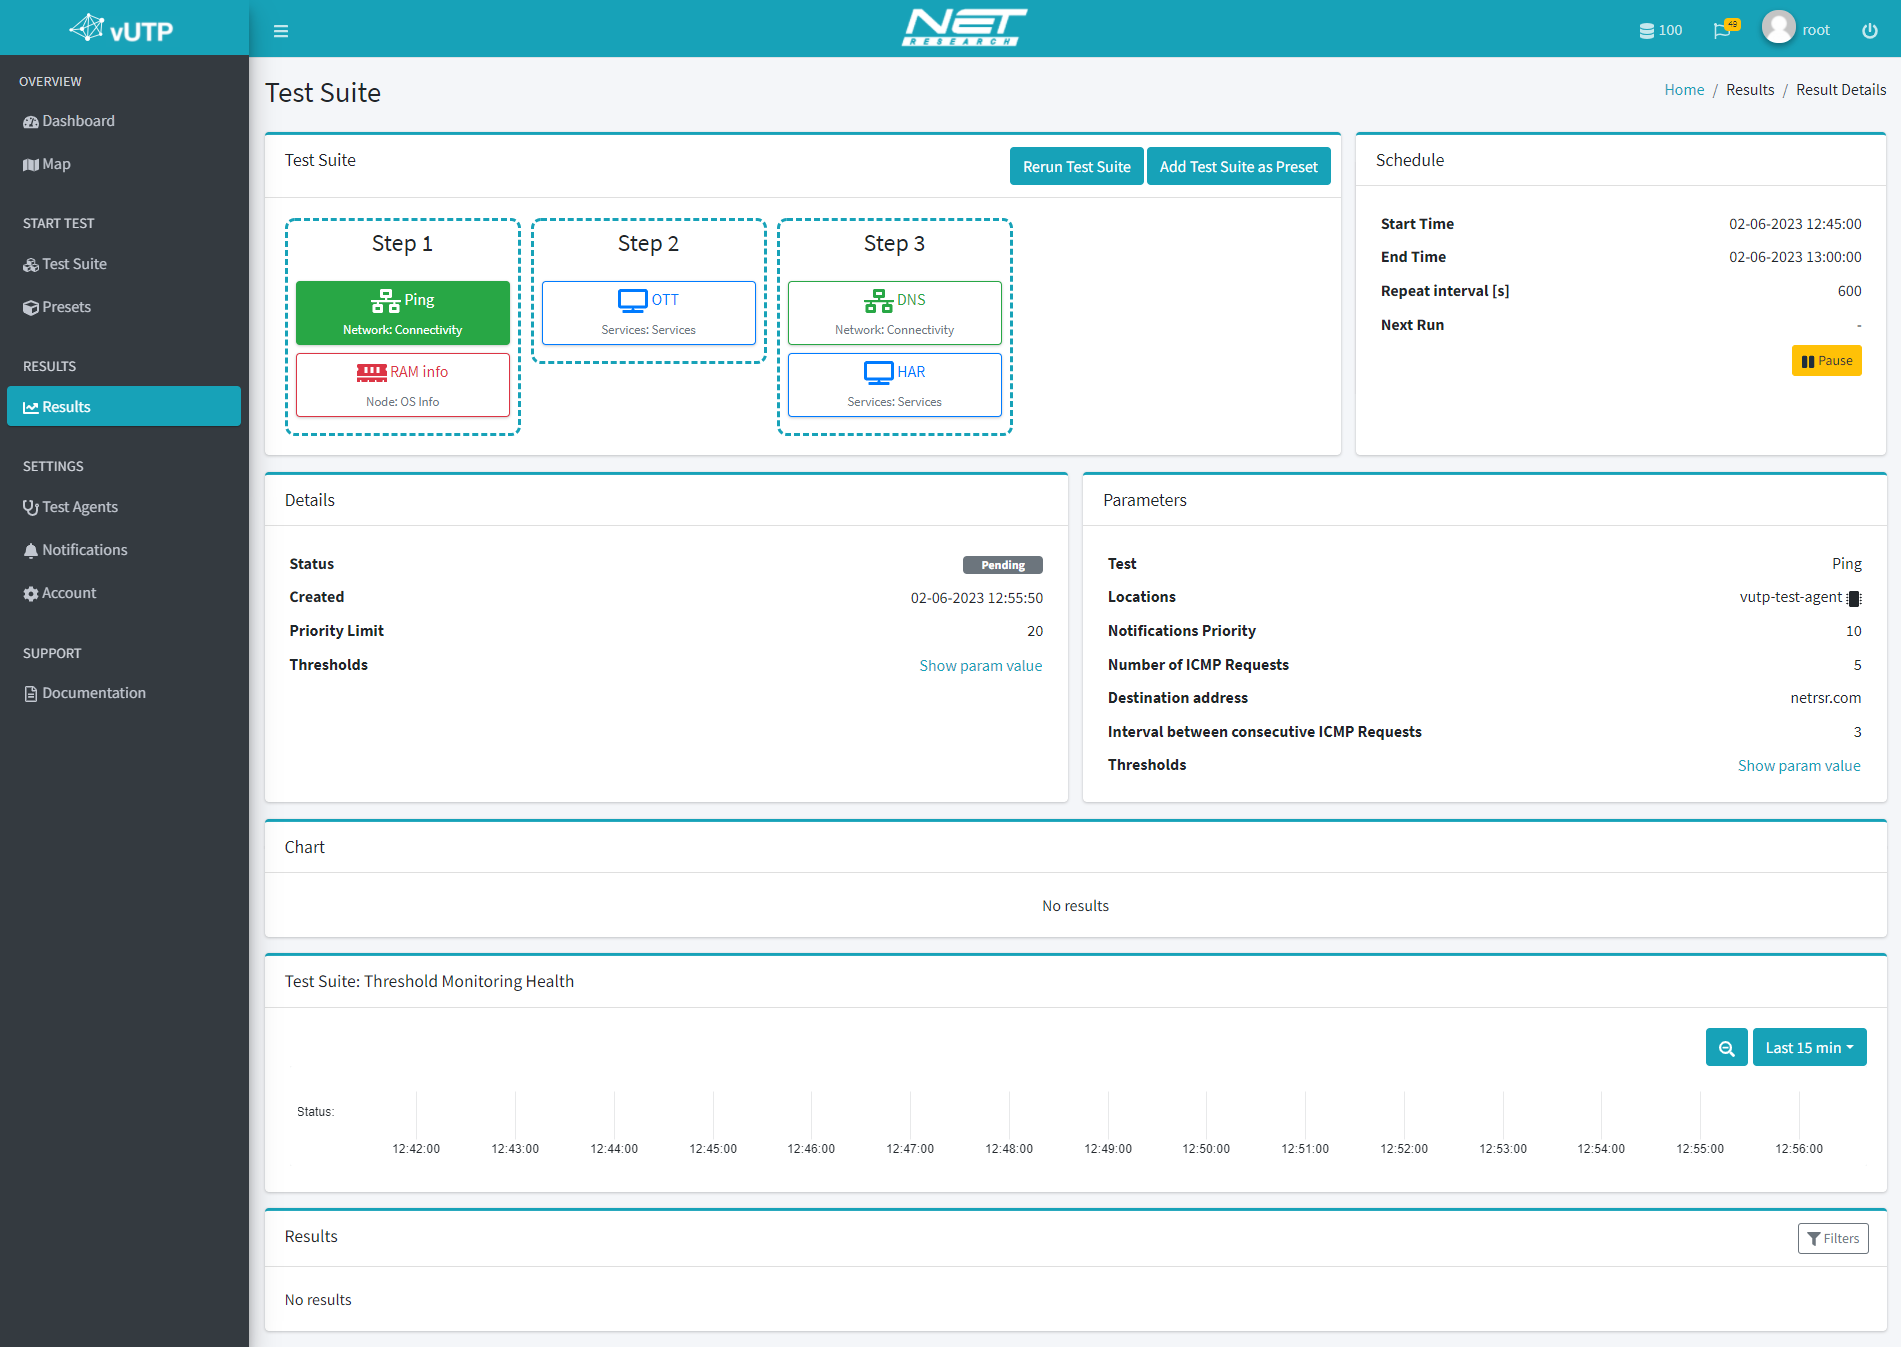Click the credits database icon showing 100

click(x=1660, y=30)
